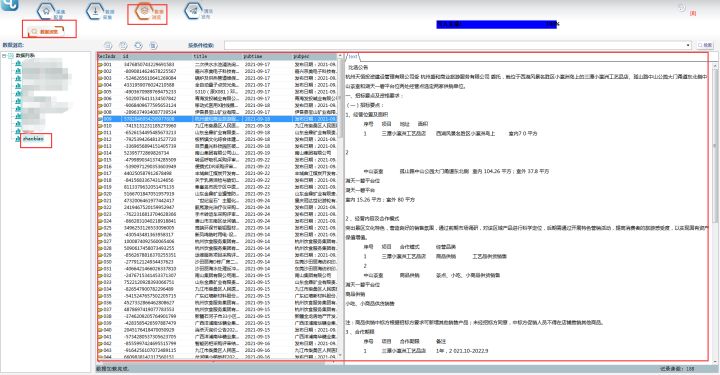This screenshot has width=720, height=375.
Task: Click the folder icon of row 017
Action: point(100,174)
